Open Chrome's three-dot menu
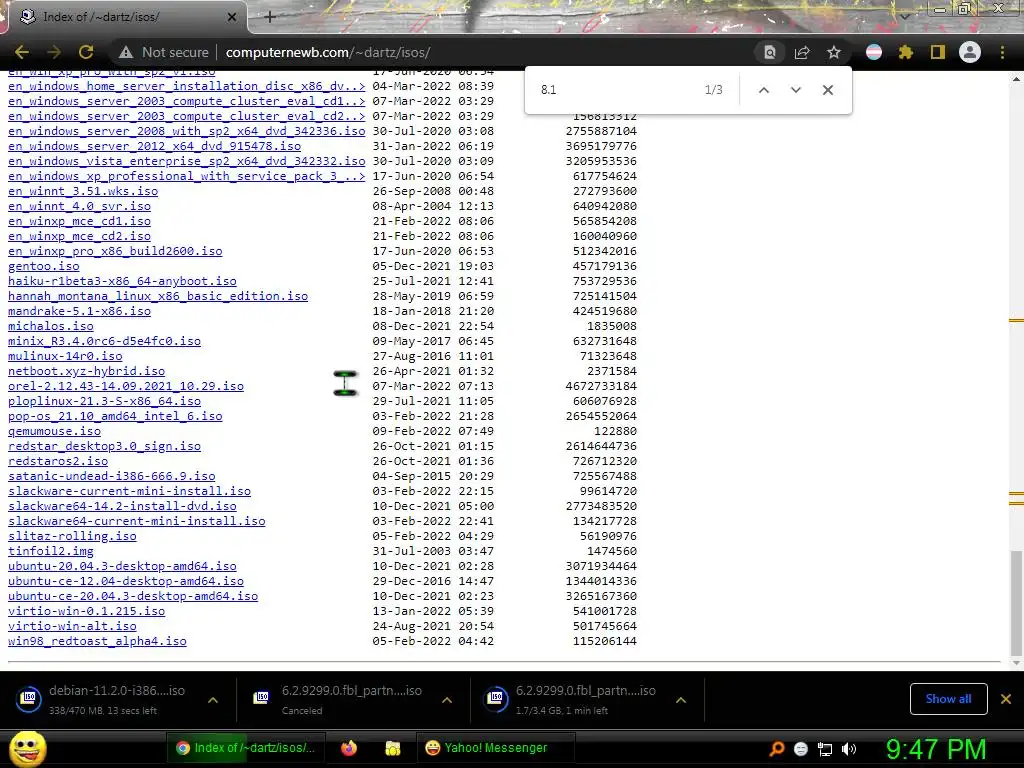 (x=1002, y=52)
